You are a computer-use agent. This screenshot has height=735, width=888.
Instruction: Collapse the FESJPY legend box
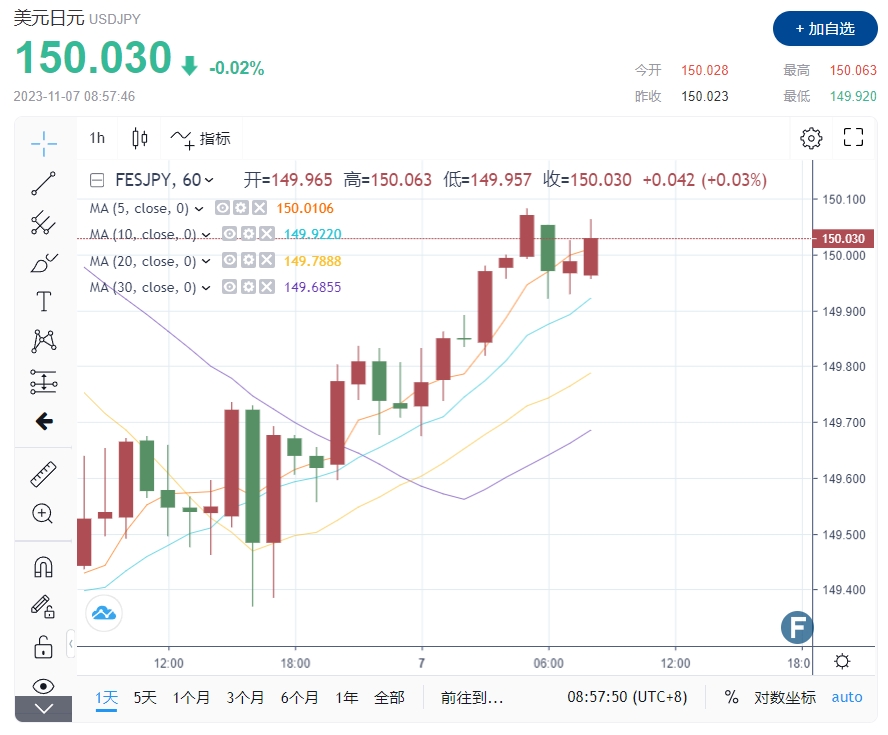pyautogui.click(x=97, y=181)
